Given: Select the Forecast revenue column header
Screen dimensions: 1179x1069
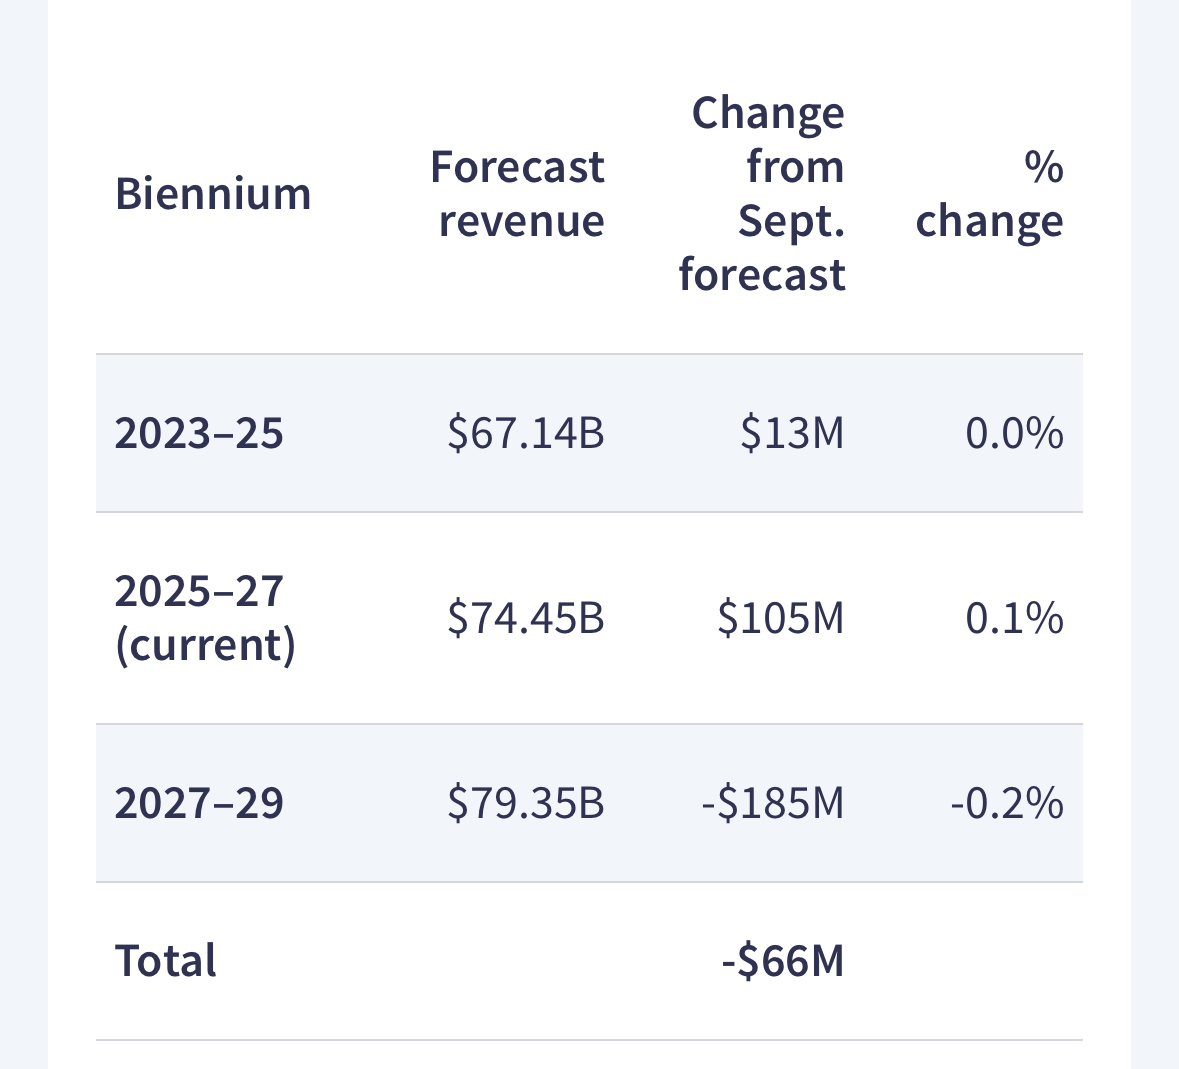Looking at the screenshot, I should coord(518,193).
